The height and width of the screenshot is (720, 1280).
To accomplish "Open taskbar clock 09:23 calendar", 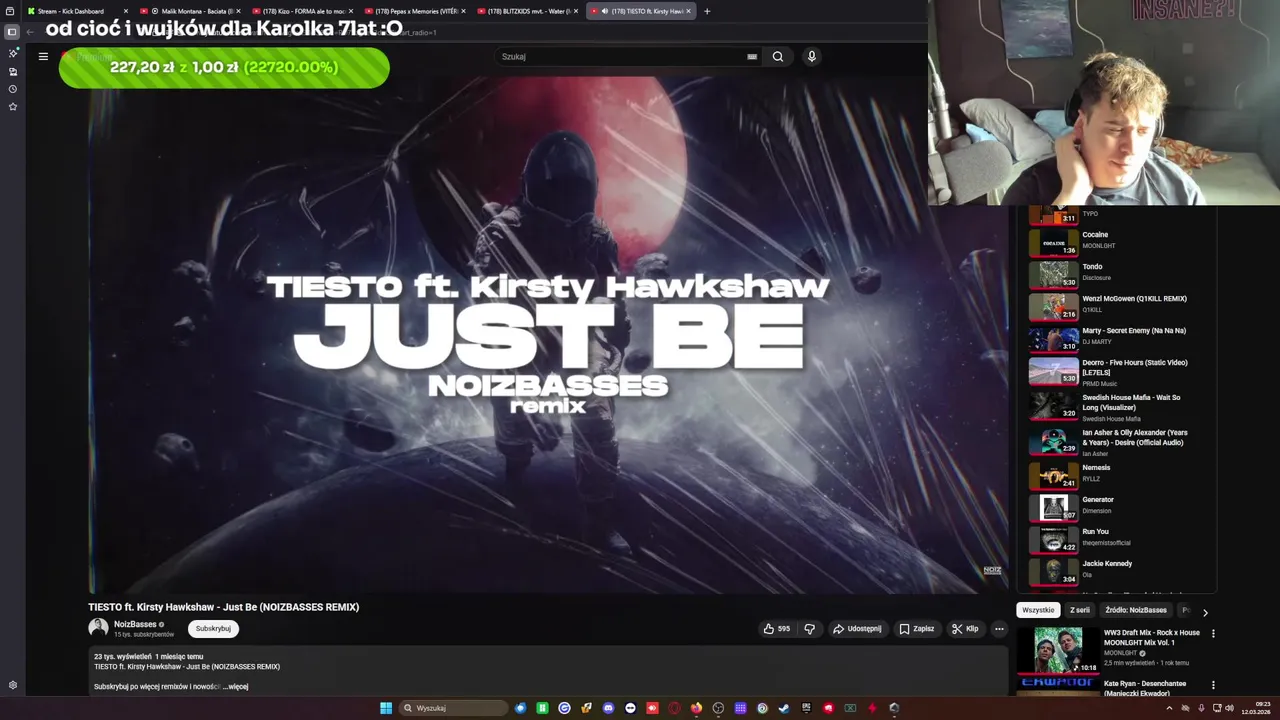I will (x=1256, y=708).
